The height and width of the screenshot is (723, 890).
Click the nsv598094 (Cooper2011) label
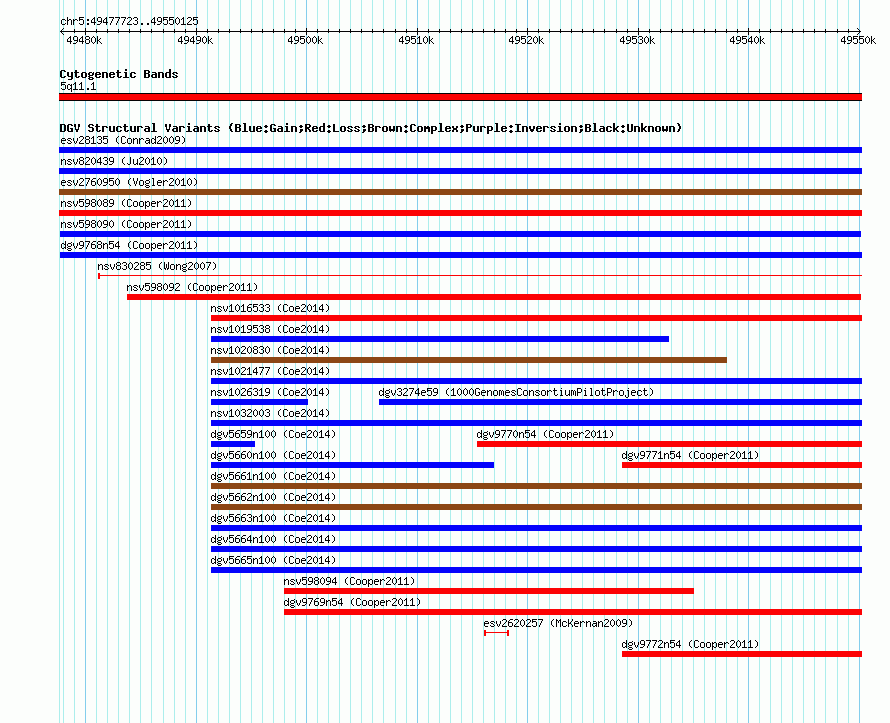coord(350,581)
